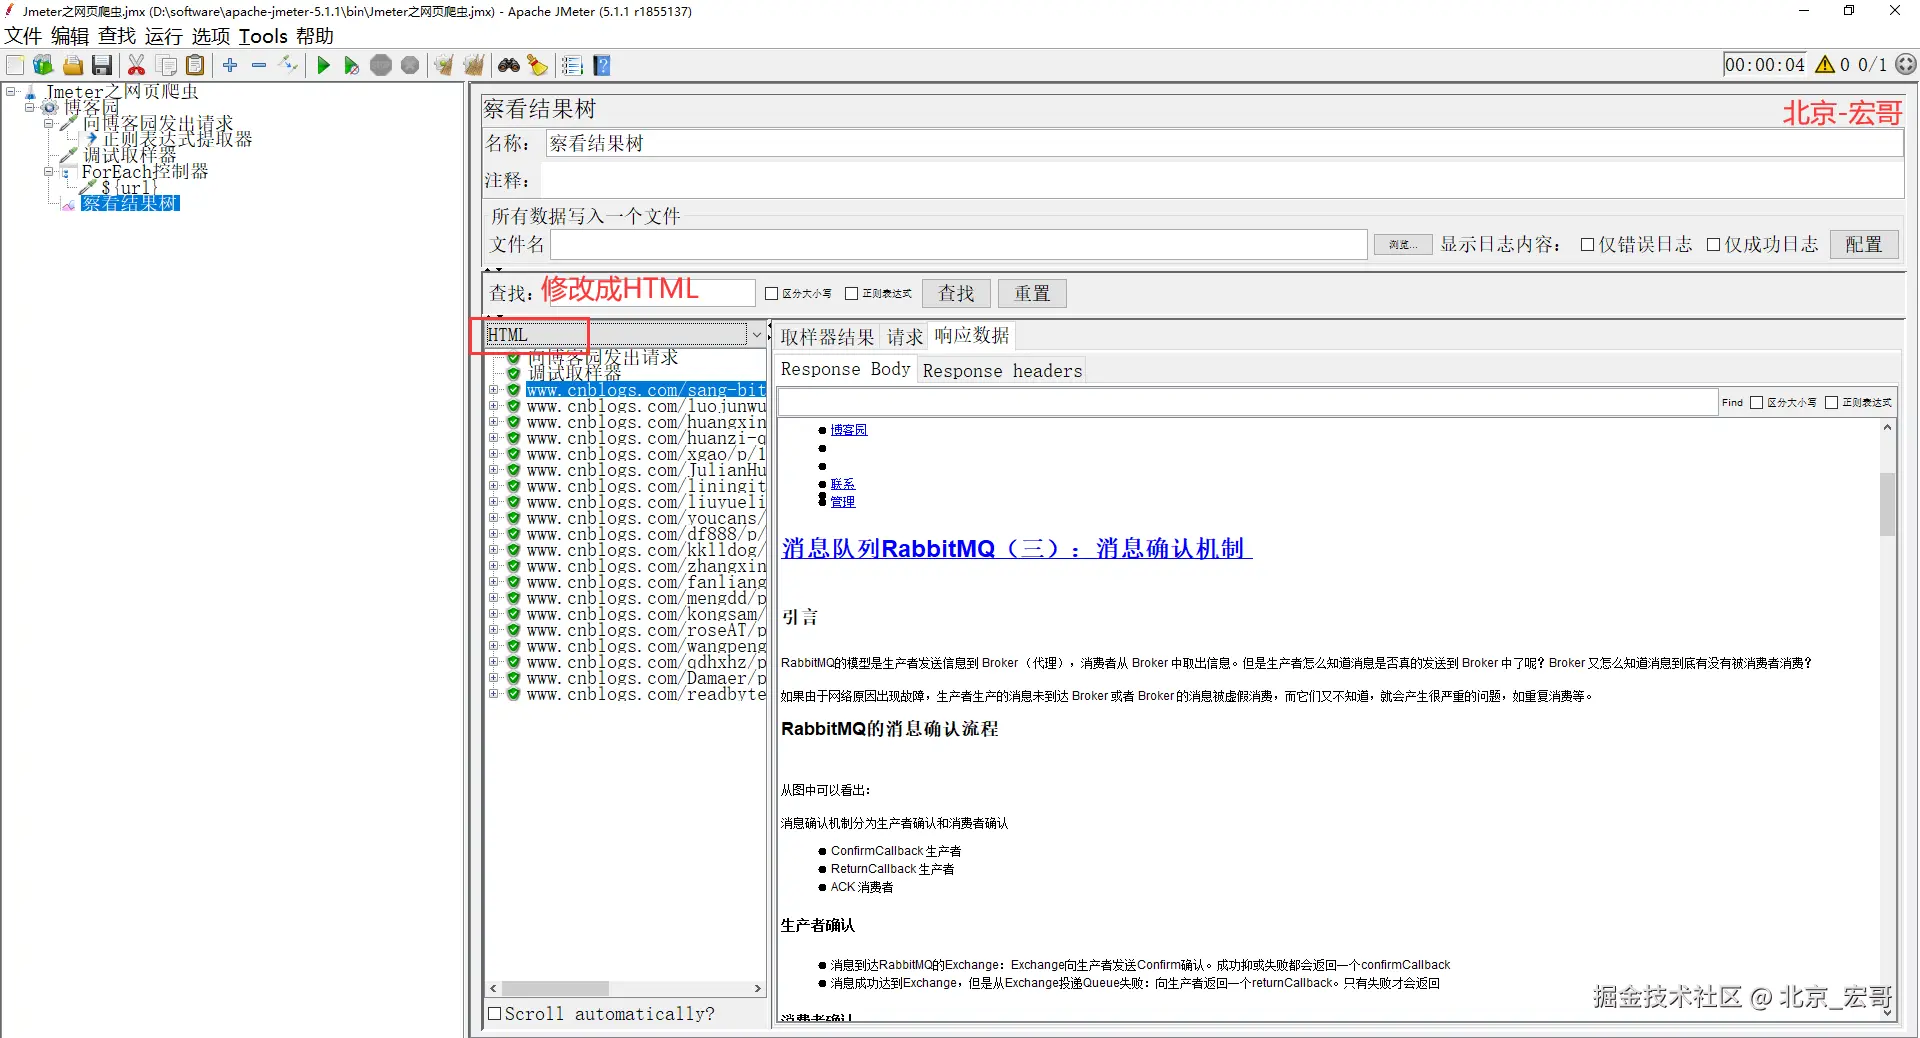This screenshot has height=1038, width=1920.
Task: Click the remote engines status icon
Action: click(x=1907, y=65)
